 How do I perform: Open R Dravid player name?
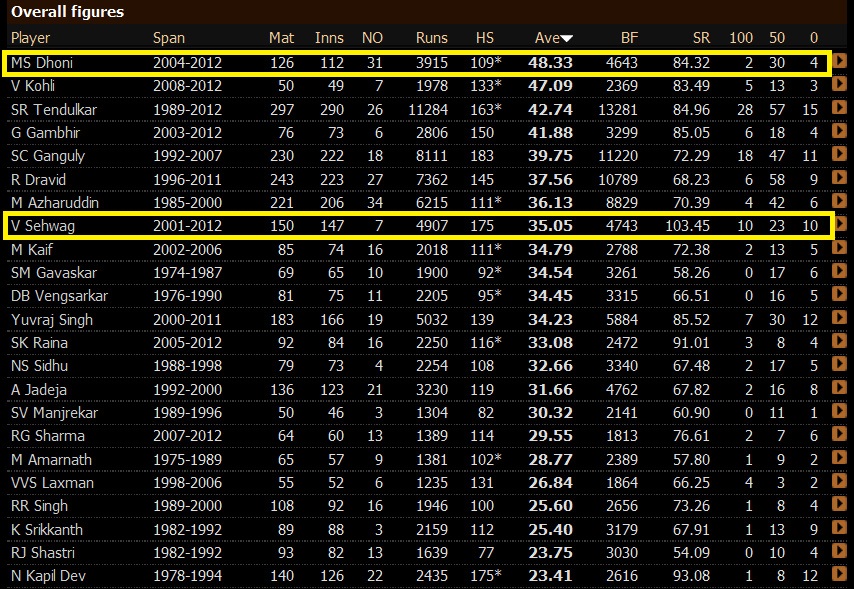[38, 180]
